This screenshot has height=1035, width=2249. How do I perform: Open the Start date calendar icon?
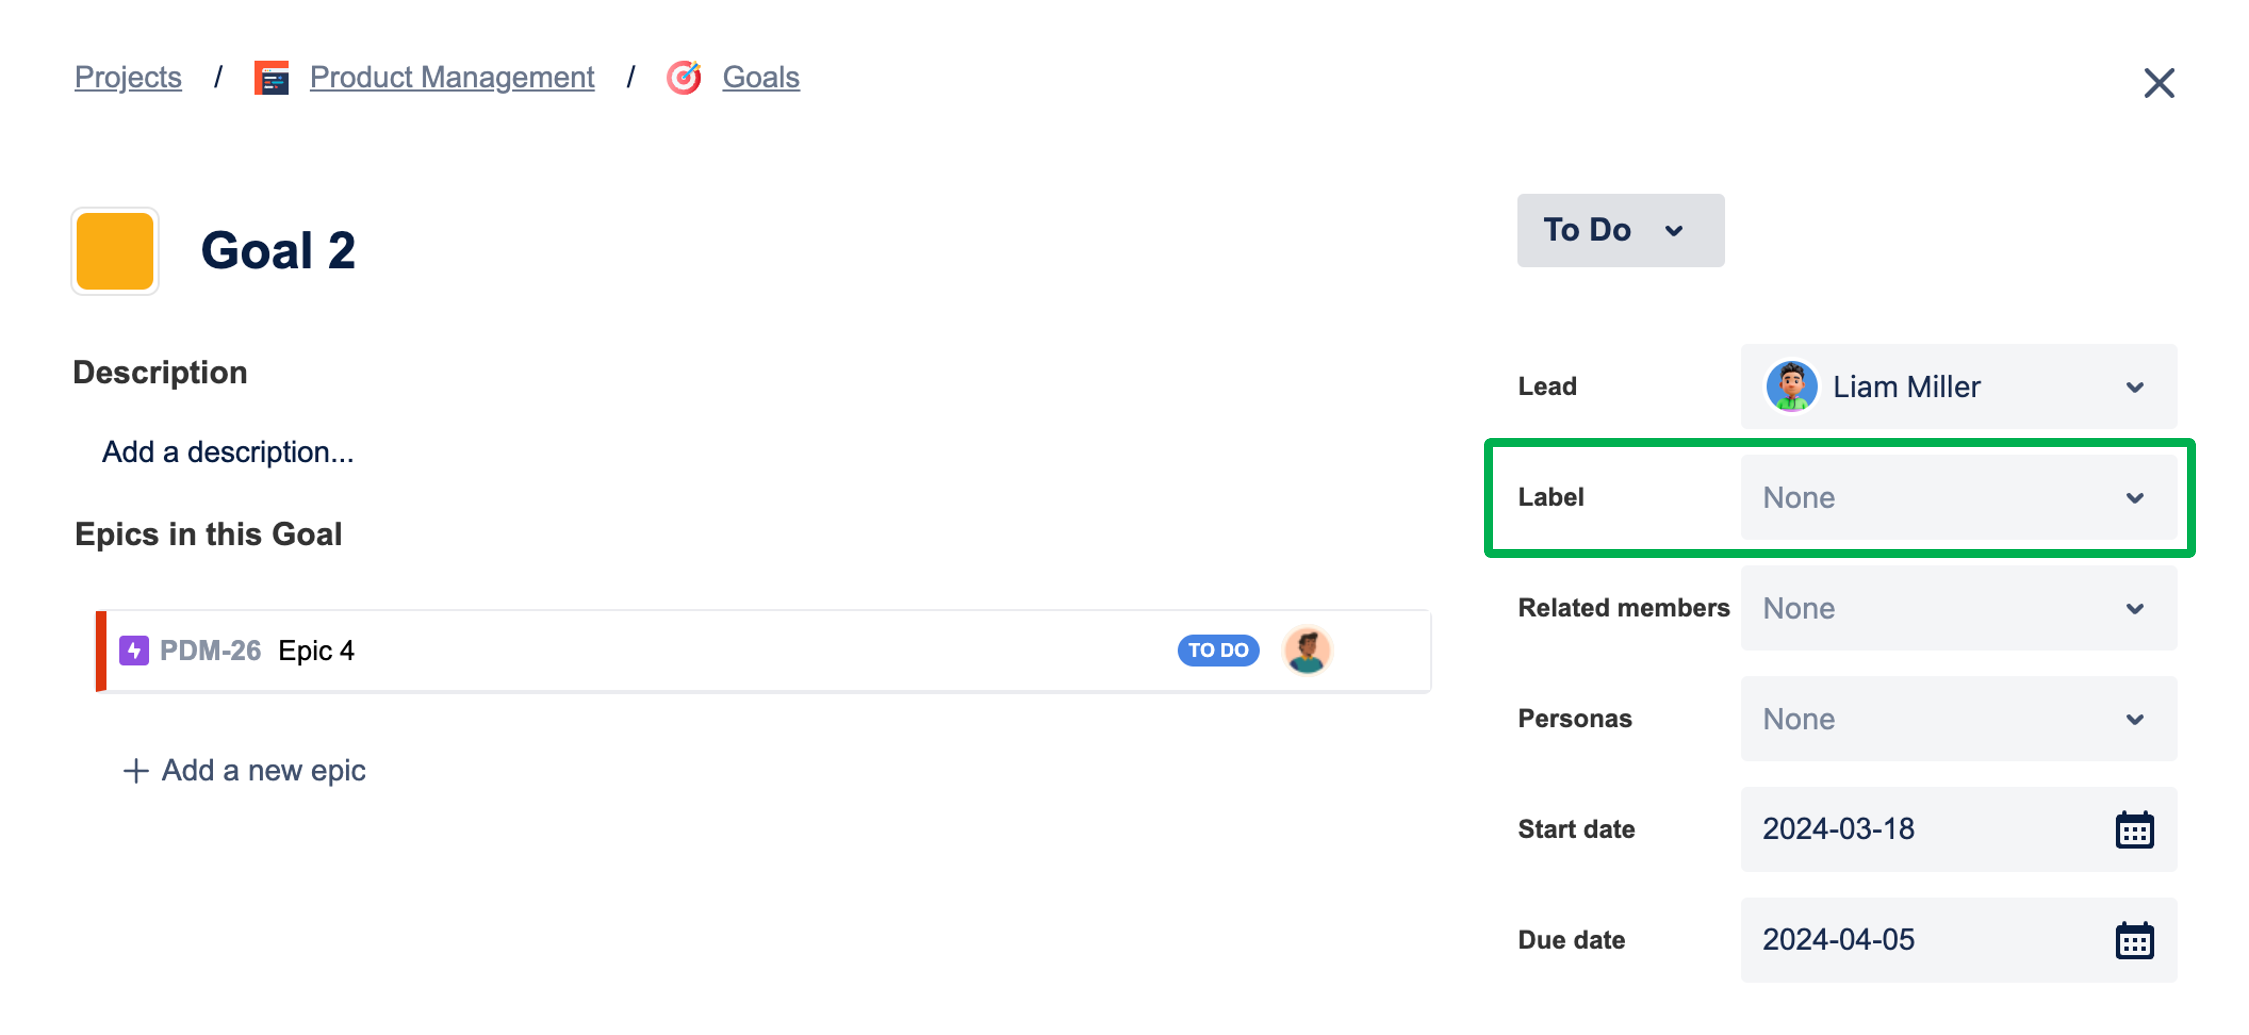[2134, 830]
